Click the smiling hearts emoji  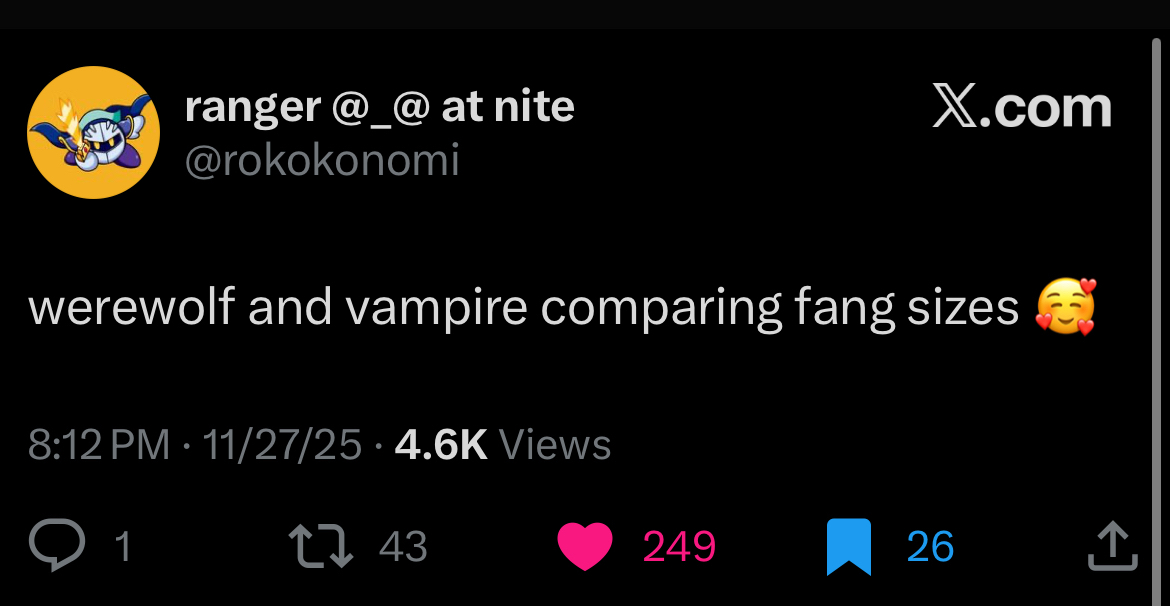[1066, 308]
